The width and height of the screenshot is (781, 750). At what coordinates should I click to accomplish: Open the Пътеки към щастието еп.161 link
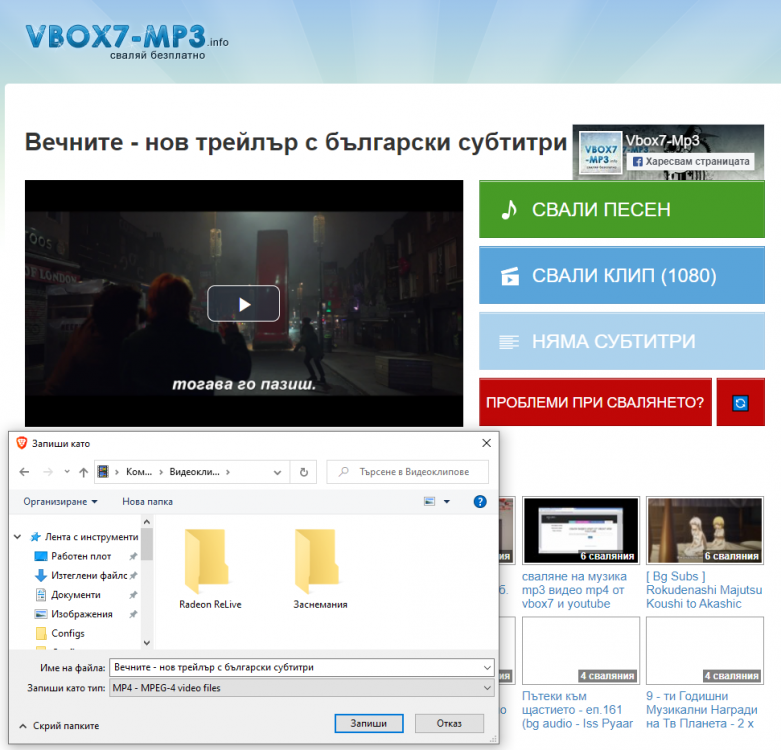(x=577, y=710)
